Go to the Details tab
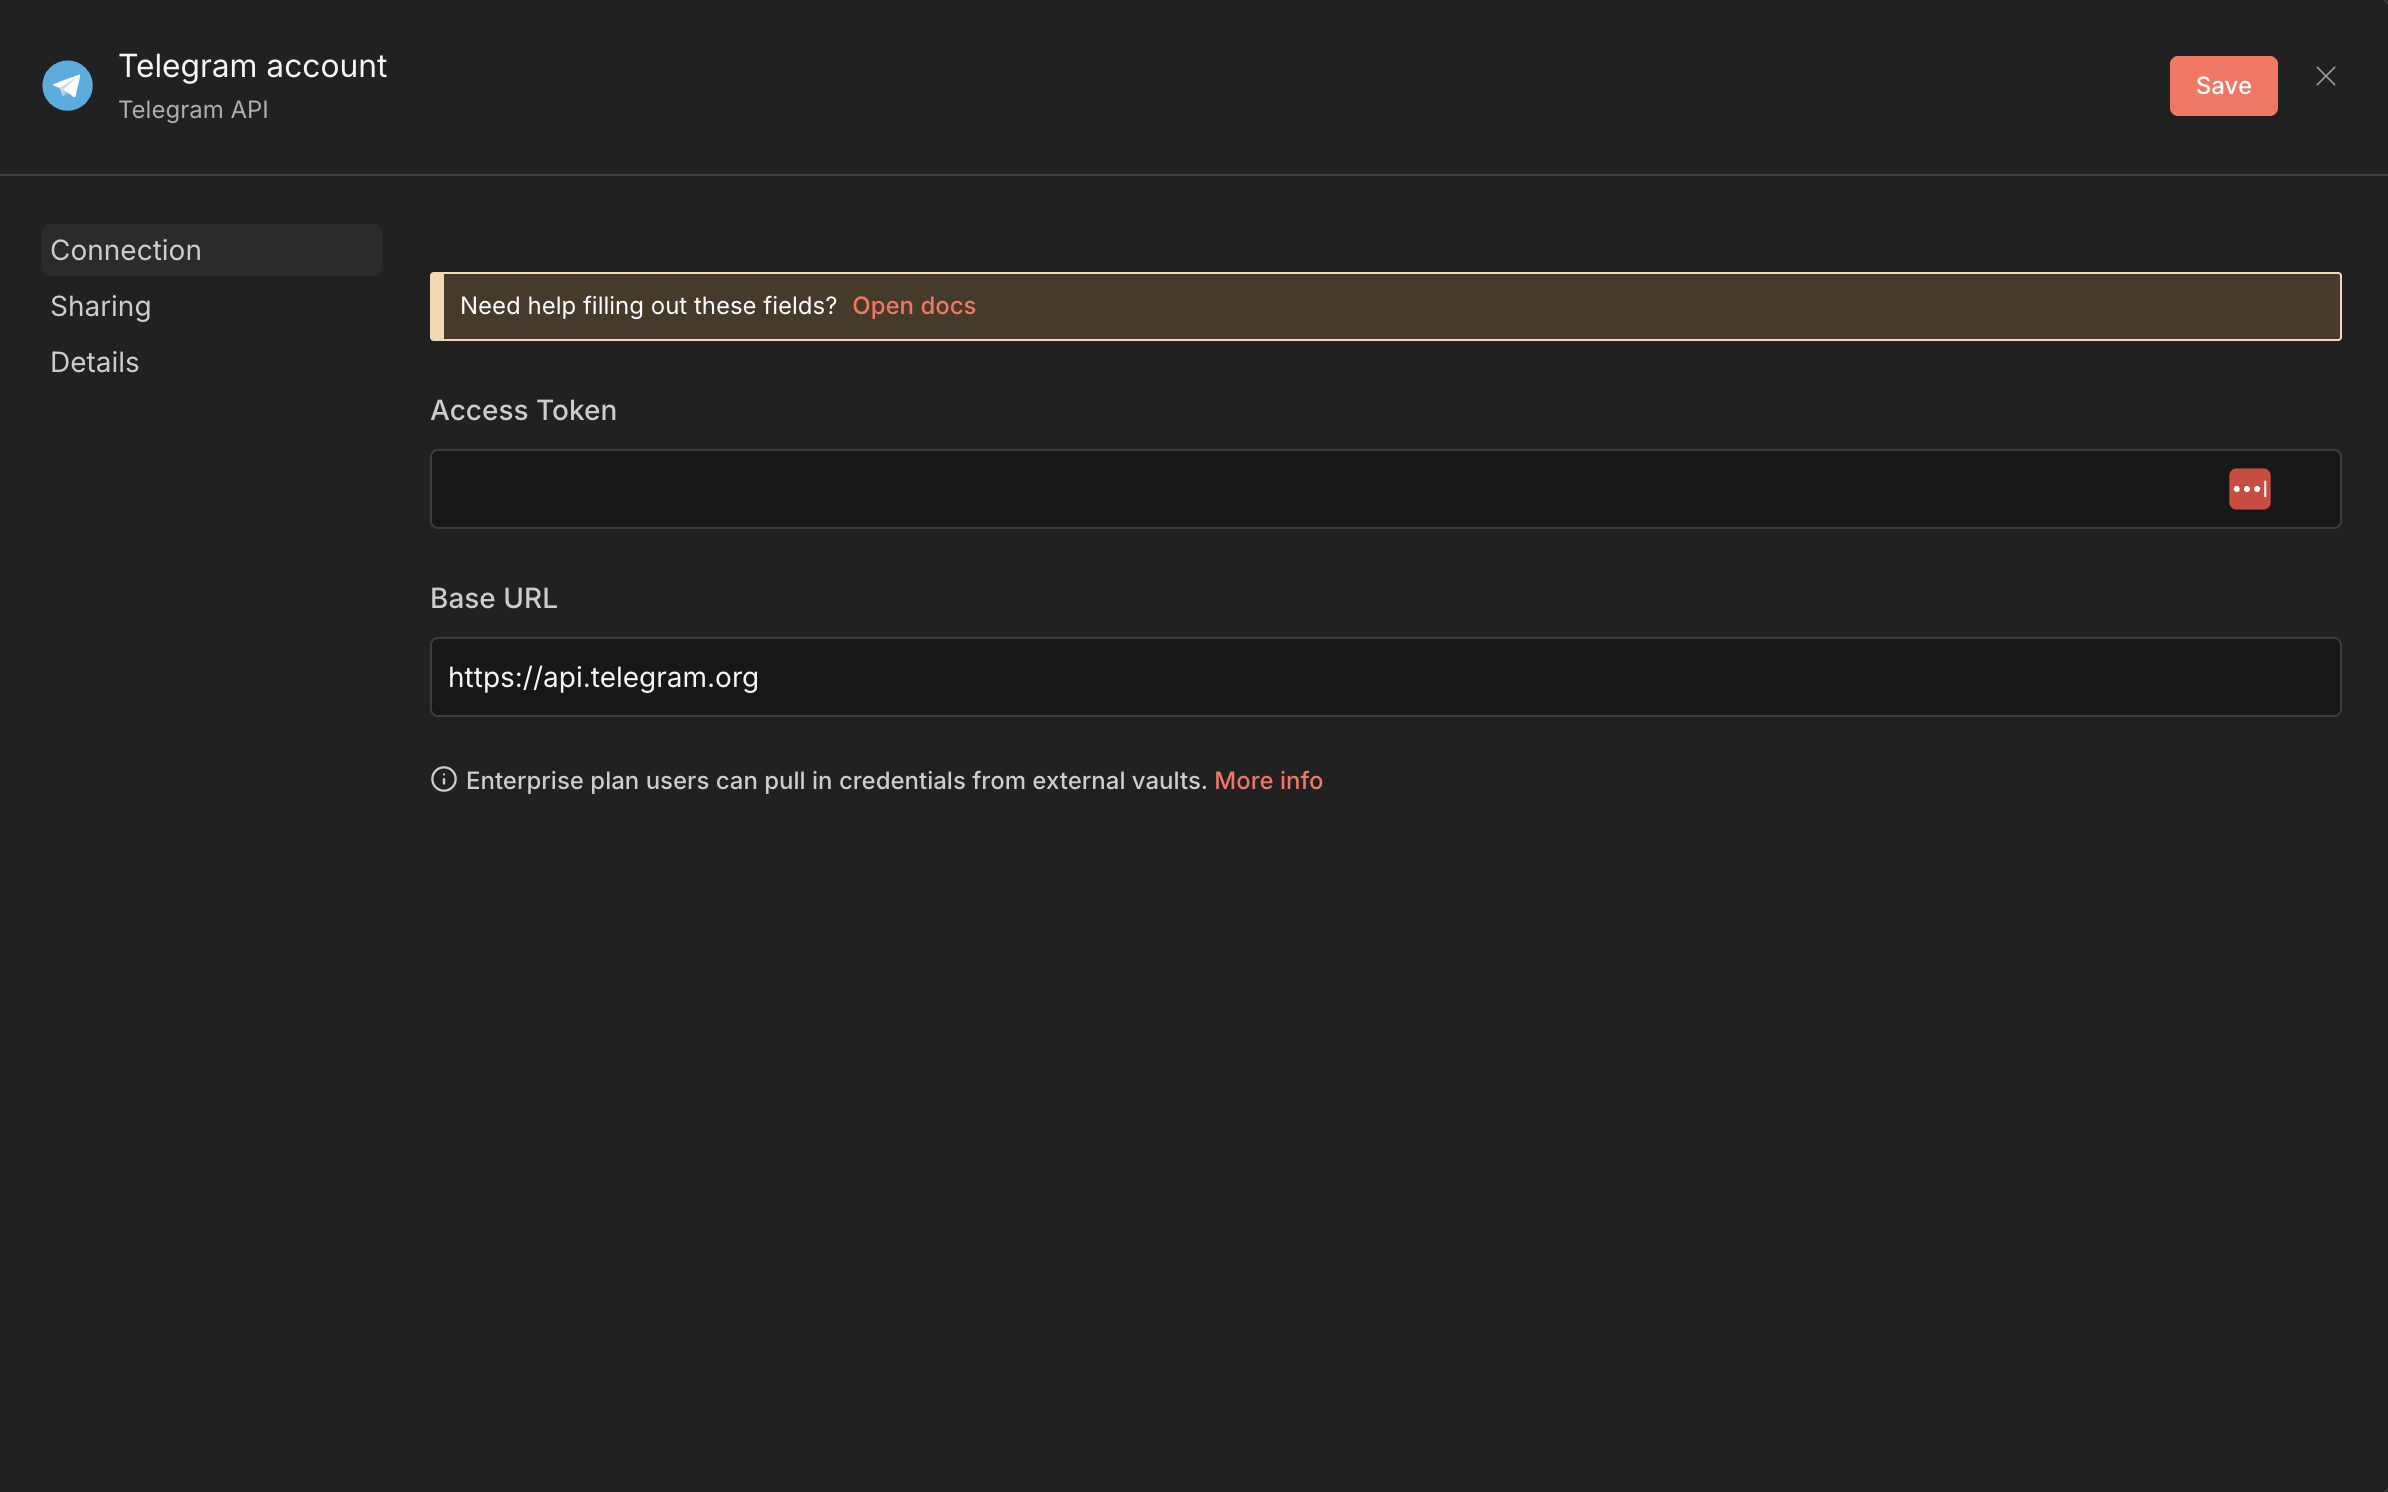 (95, 362)
